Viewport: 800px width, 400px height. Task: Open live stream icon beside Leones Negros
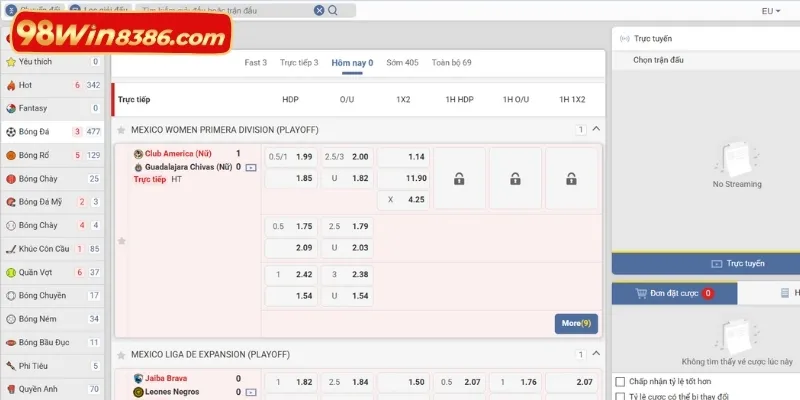(251, 392)
